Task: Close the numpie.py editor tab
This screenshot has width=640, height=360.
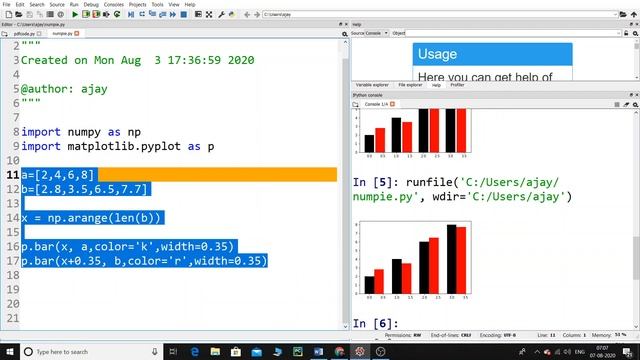Action: coord(77,33)
